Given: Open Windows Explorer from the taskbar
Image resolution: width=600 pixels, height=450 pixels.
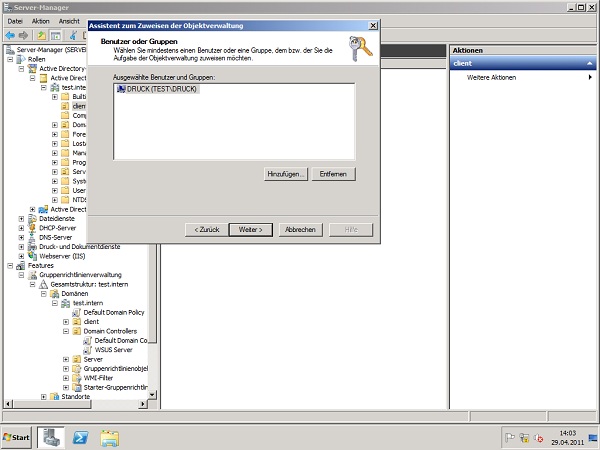Looking at the screenshot, I should pos(109,438).
